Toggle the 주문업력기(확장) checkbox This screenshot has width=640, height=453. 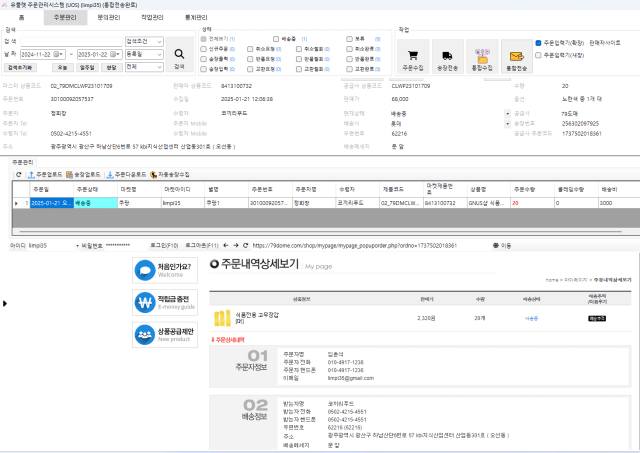coord(539,43)
